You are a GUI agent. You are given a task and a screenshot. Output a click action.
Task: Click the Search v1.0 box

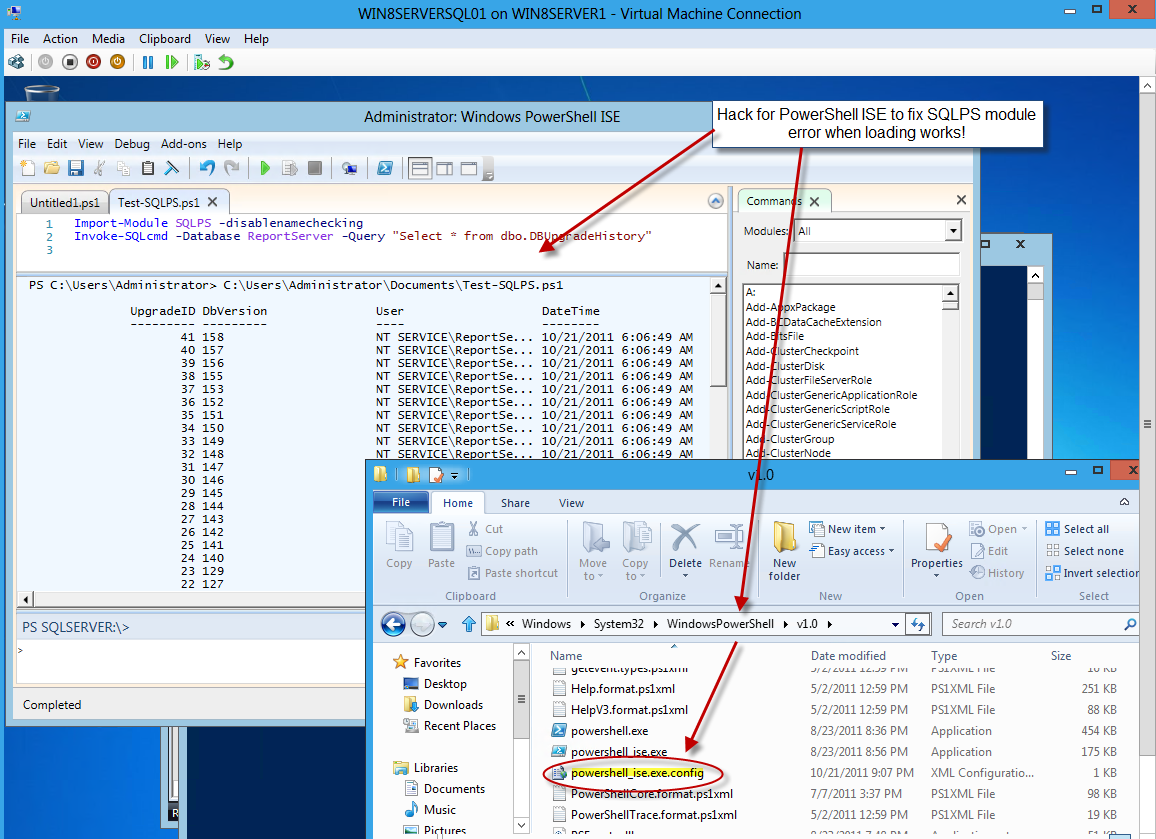pyautogui.click(x=1040, y=624)
